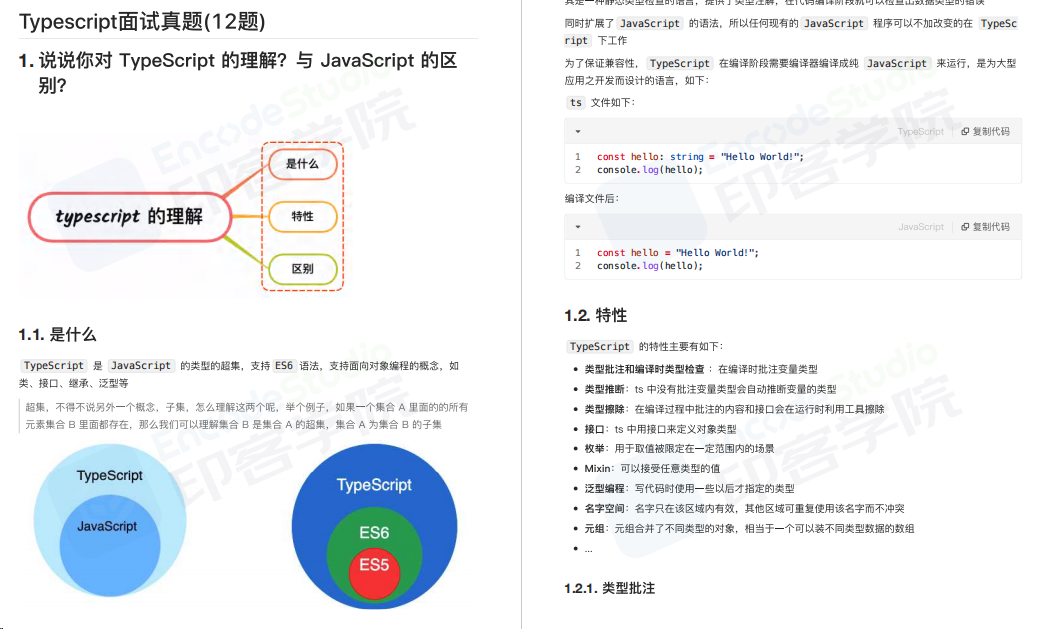Click the ts inline code tag

pos(576,102)
